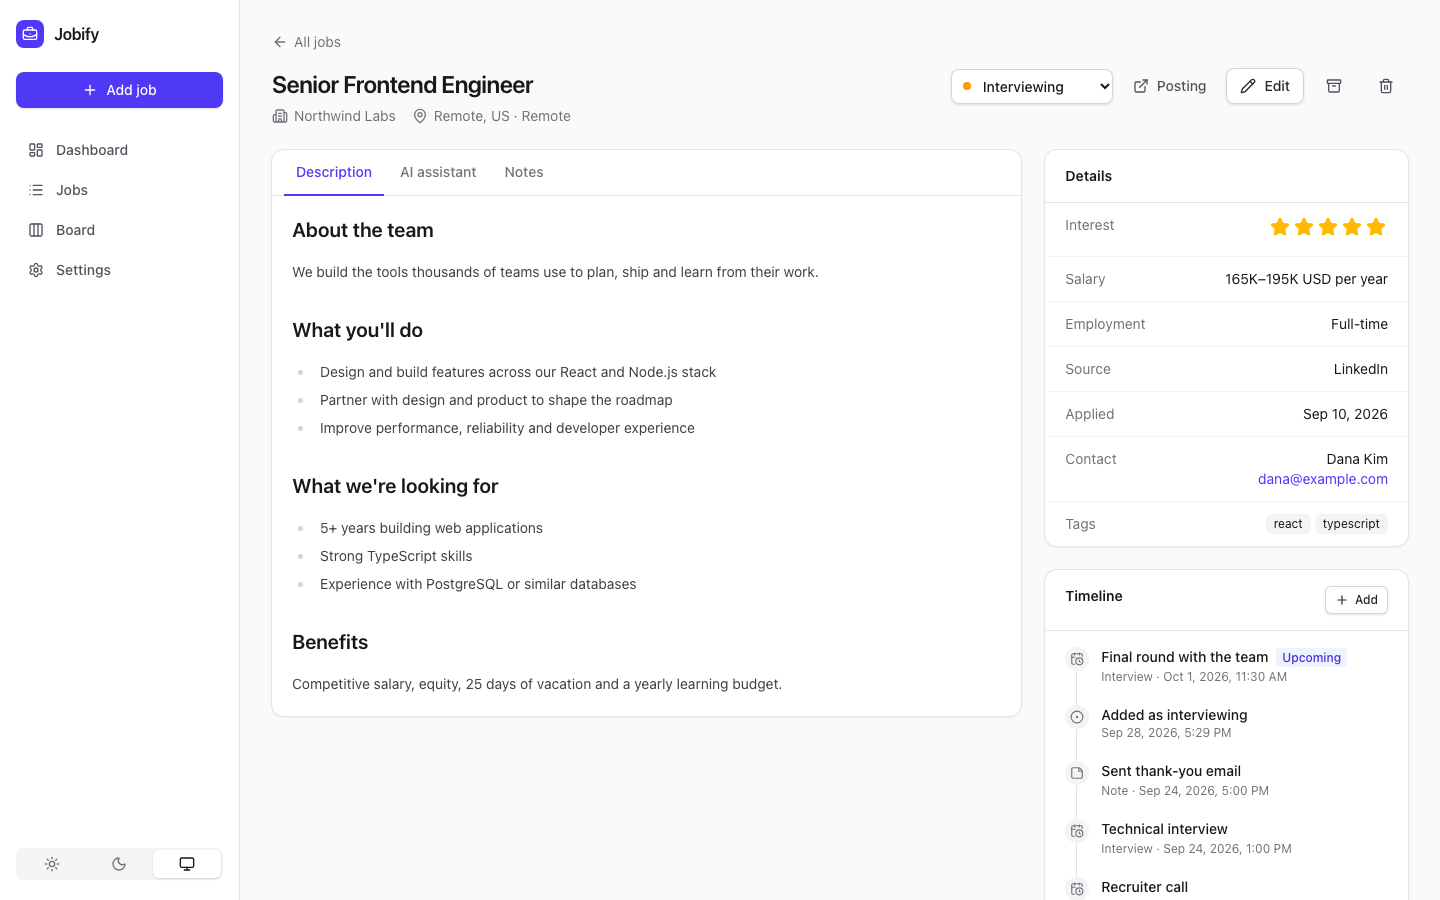The width and height of the screenshot is (1440, 900).
Task: Click the Add job button
Action: 119,90
